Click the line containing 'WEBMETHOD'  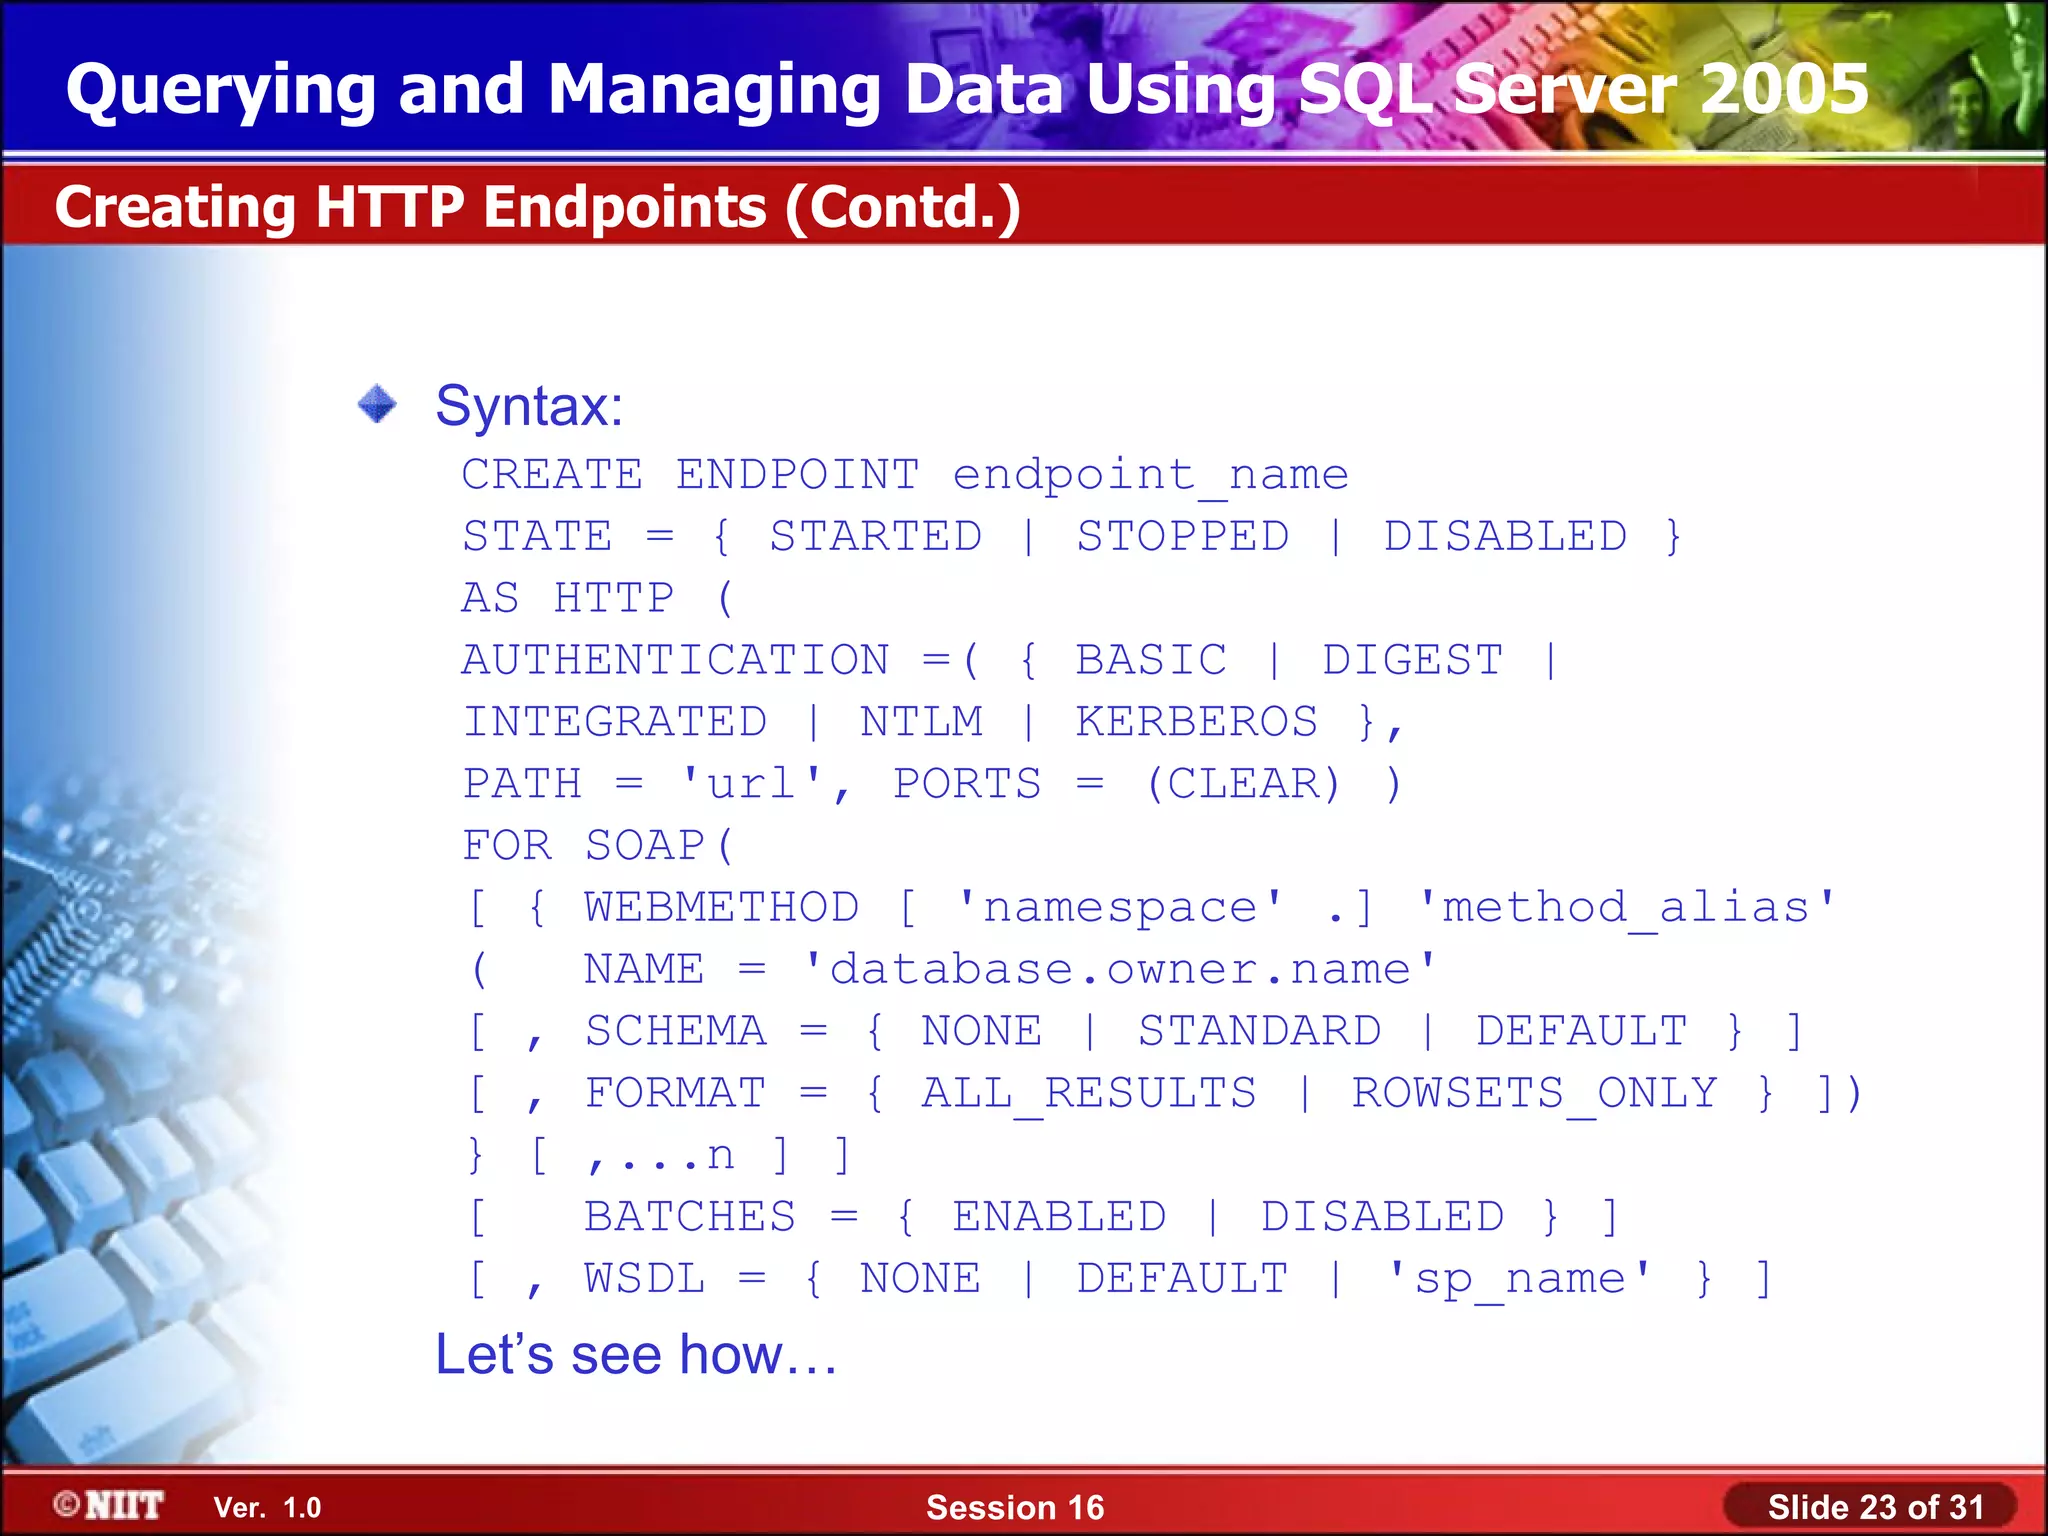(1152, 908)
